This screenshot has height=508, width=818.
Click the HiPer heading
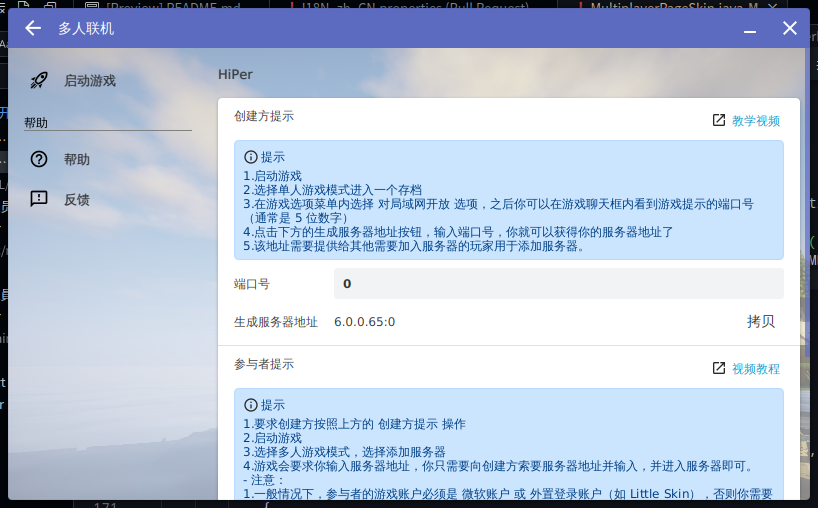(x=235, y=75)
